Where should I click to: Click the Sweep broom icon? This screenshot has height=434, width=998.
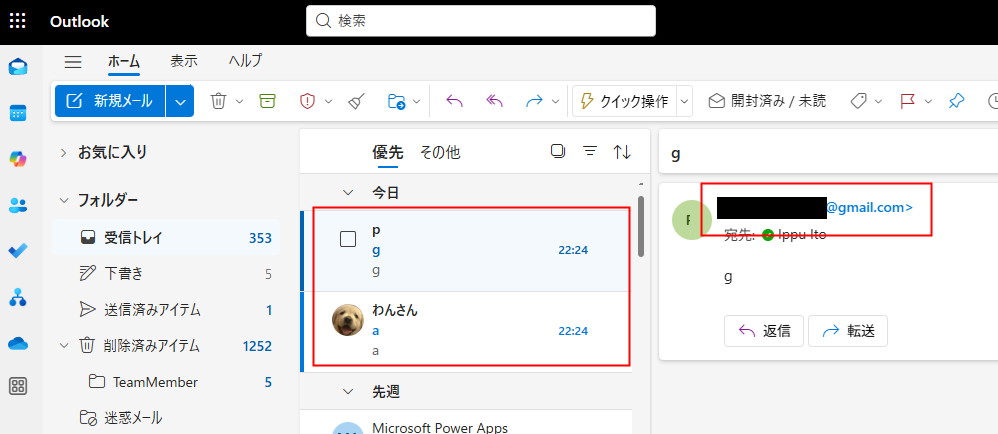pyautogui.click(x=356, y=101)
